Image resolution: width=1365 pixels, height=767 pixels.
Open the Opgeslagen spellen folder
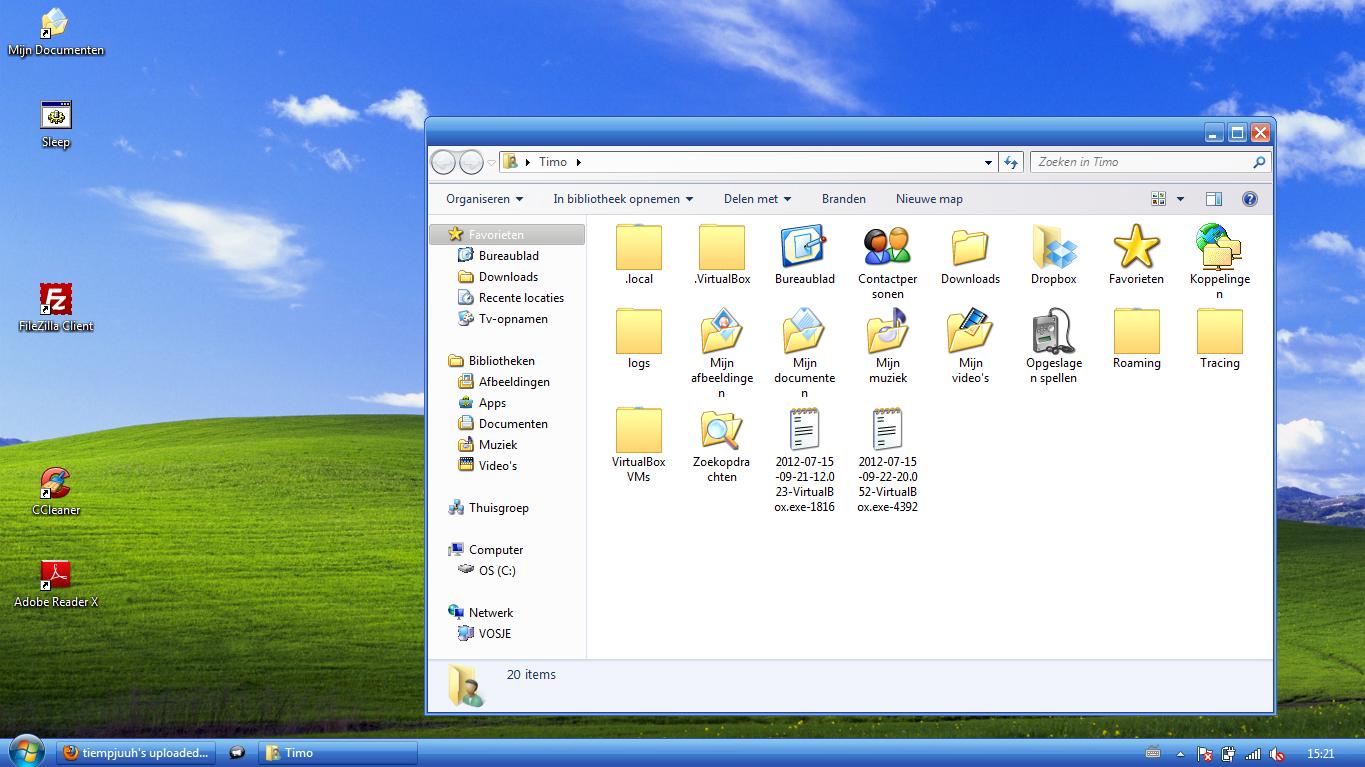1054,346
